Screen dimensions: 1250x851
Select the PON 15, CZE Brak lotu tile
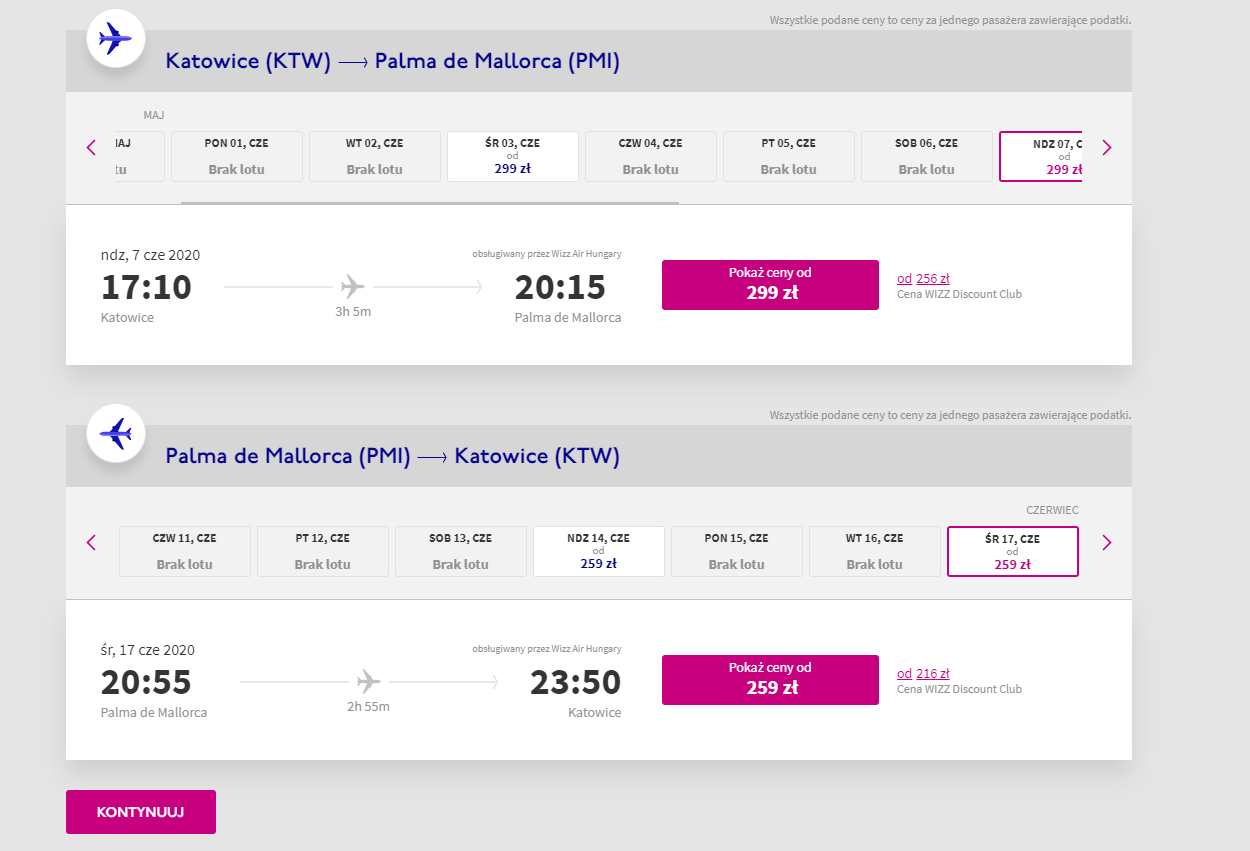[x=736, y=551]
